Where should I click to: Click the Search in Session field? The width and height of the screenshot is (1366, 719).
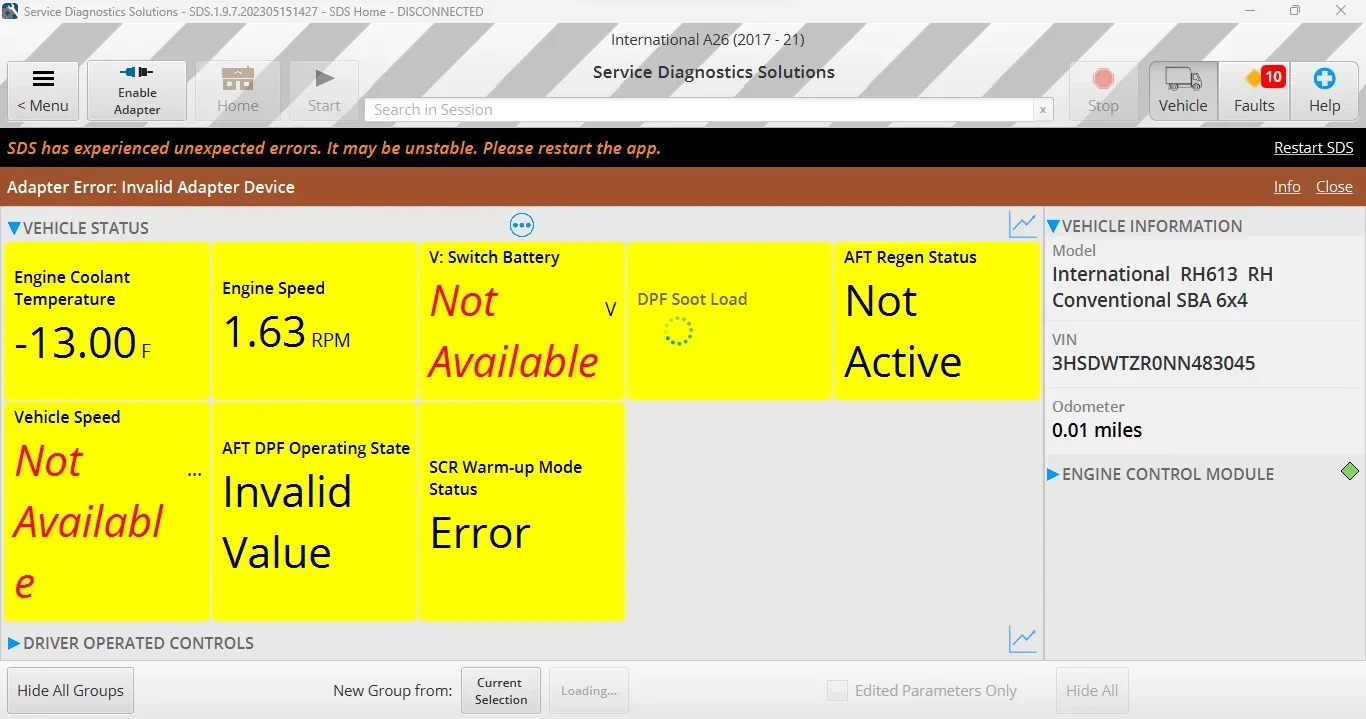tap(700, 110)
